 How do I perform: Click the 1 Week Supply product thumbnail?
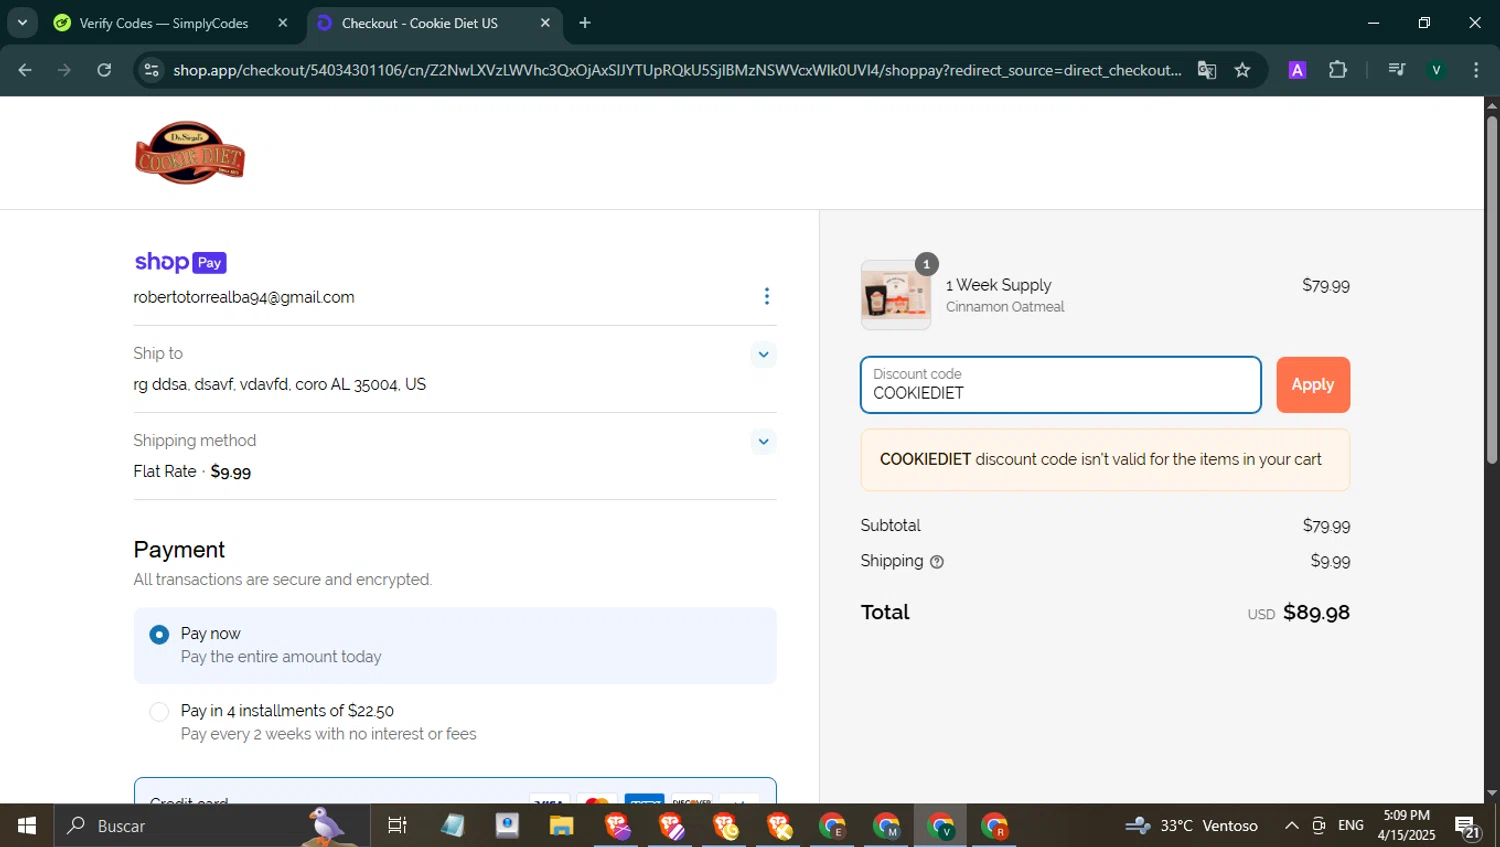click(x=895, y=295)
